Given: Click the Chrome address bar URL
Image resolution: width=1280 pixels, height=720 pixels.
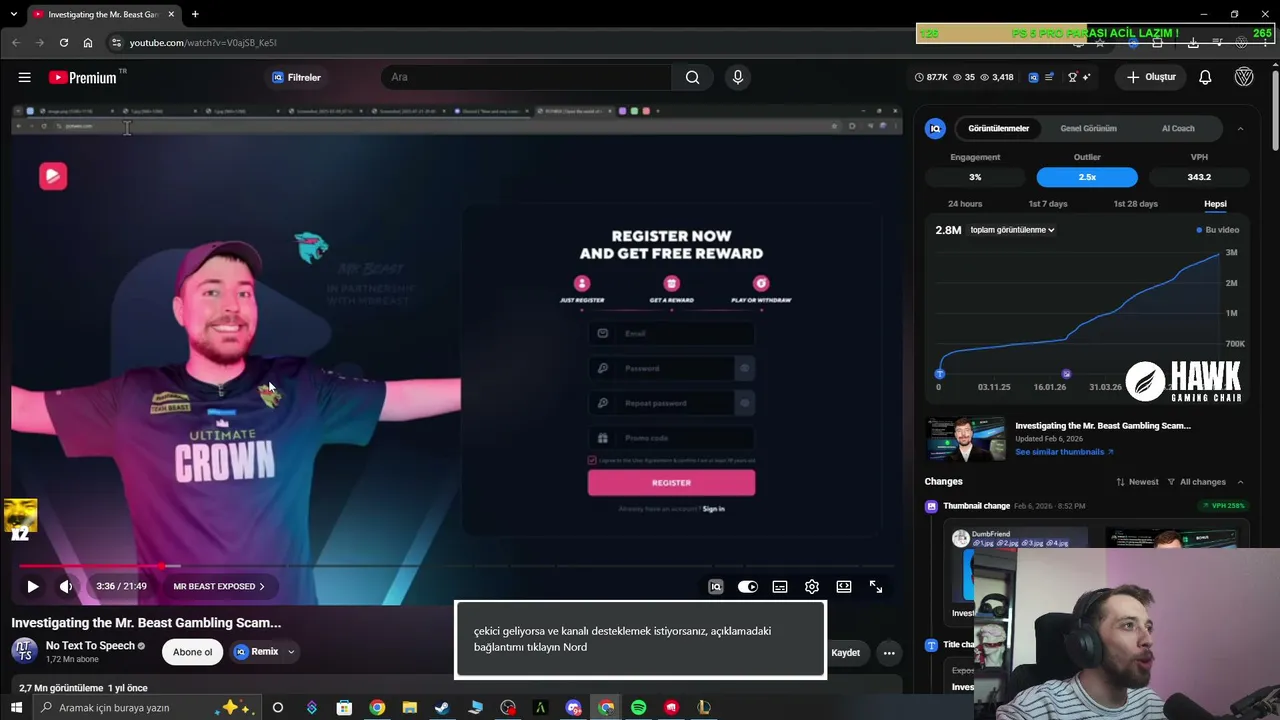Looking at the screenshot, I should pos(203,43).
